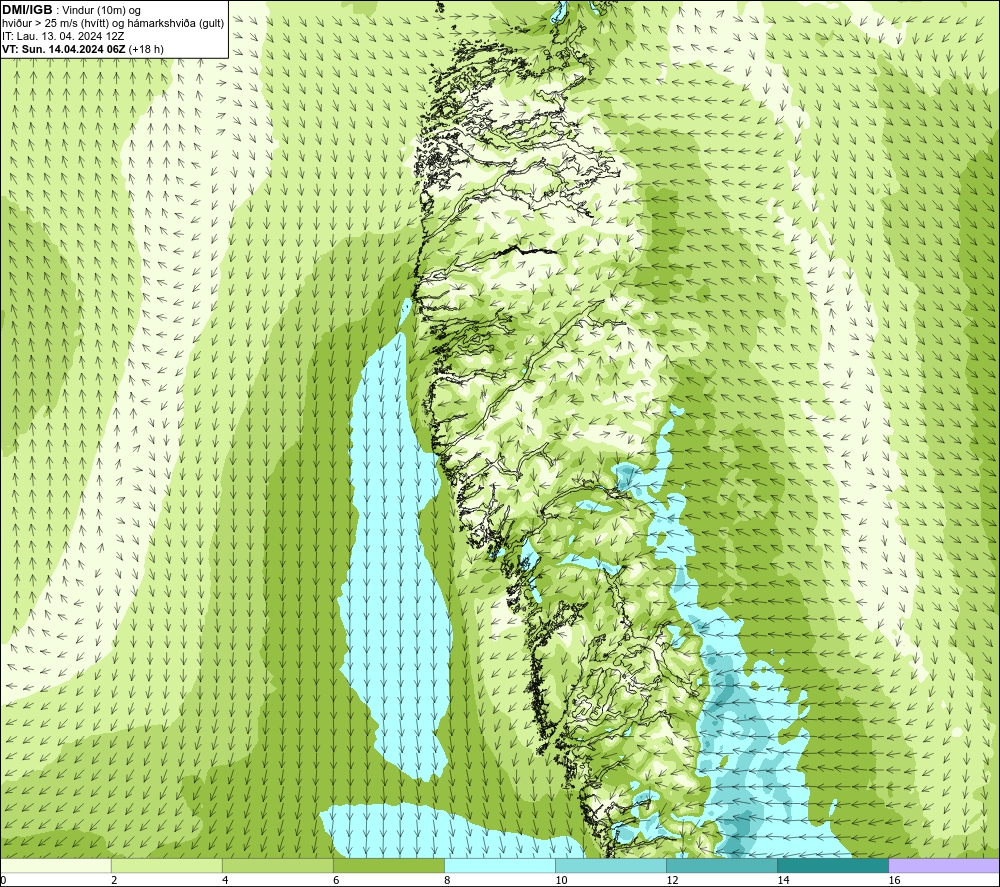Click the scale label '4'
The image size is (1000, 887).
(224, 881)
